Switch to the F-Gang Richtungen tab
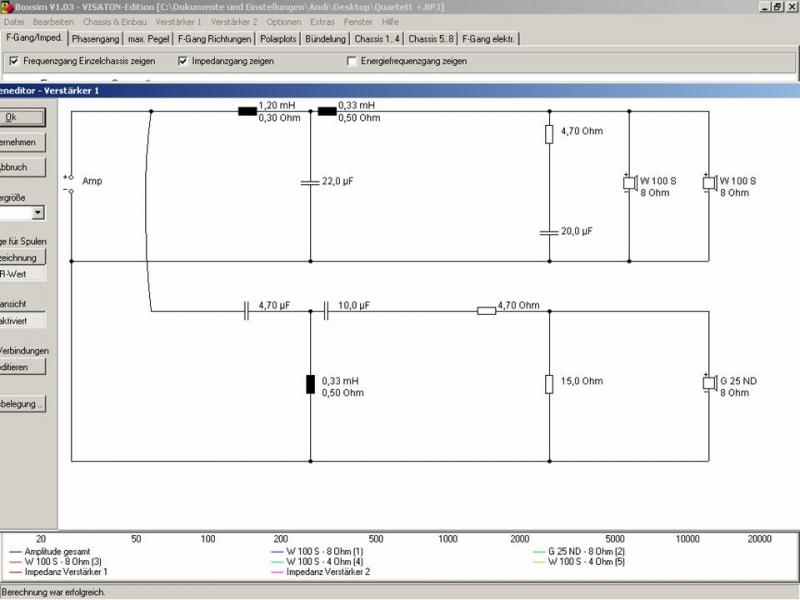 tap(214, 39)
